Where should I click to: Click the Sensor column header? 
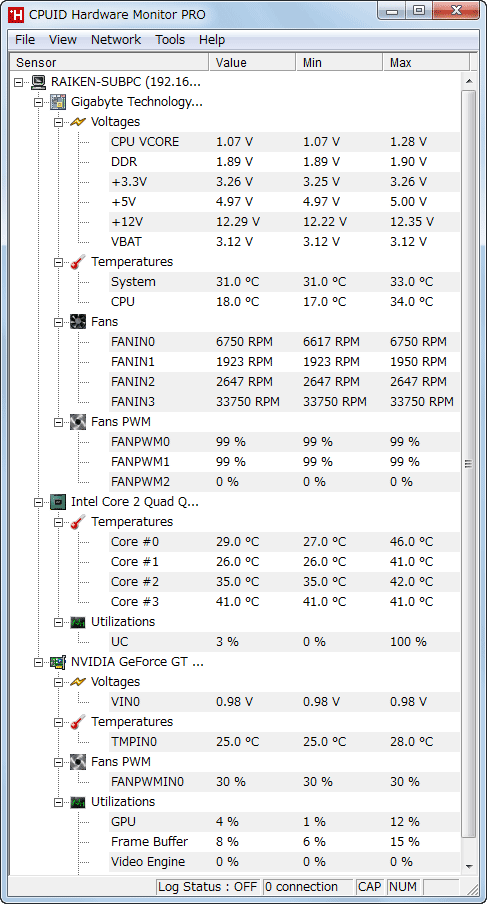[x=110, y=62]
